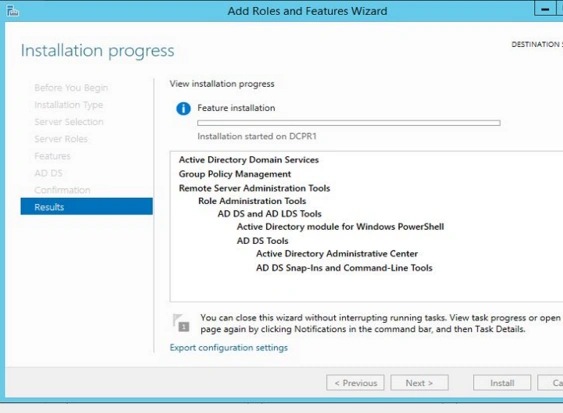Select Features step in sidebar

pyautogui.click(x=52, y=156)
